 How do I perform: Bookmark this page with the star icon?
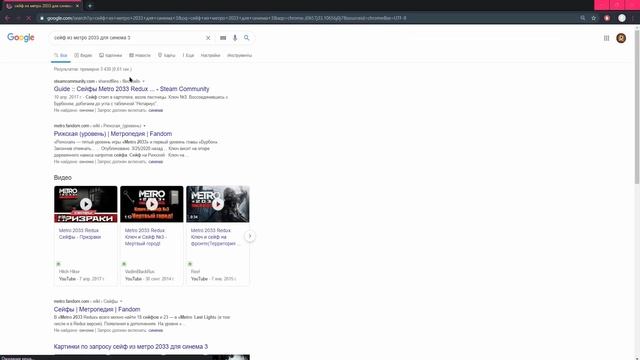594,18
